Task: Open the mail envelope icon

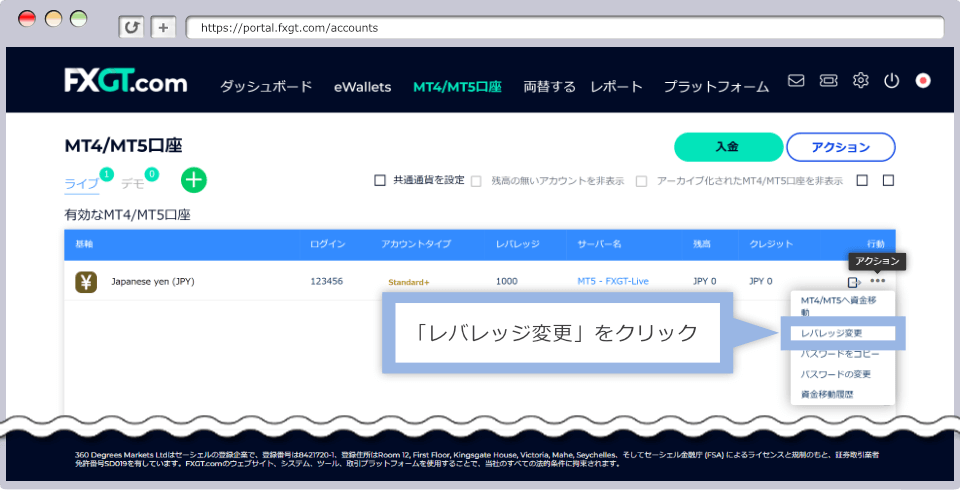Action: pyautogui.click(x=796, y=80)
